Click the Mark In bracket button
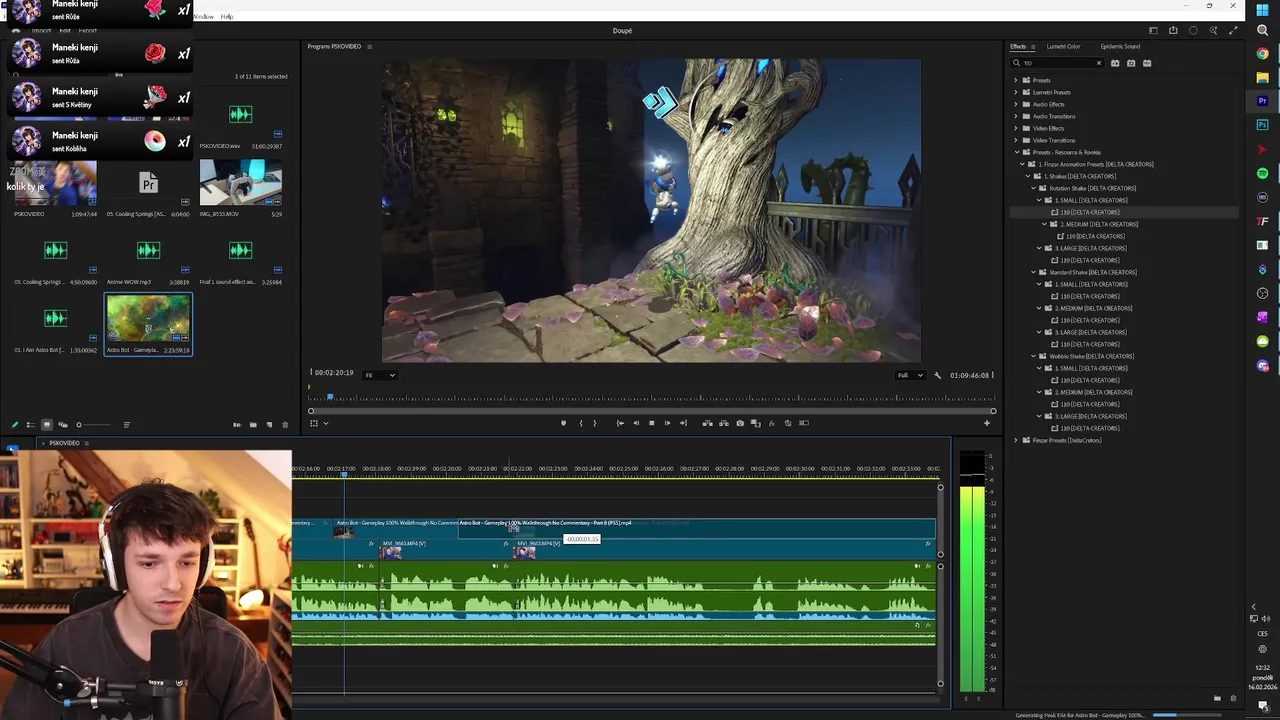This screenshot has width=1280, height=720. (x=581, y=423)
